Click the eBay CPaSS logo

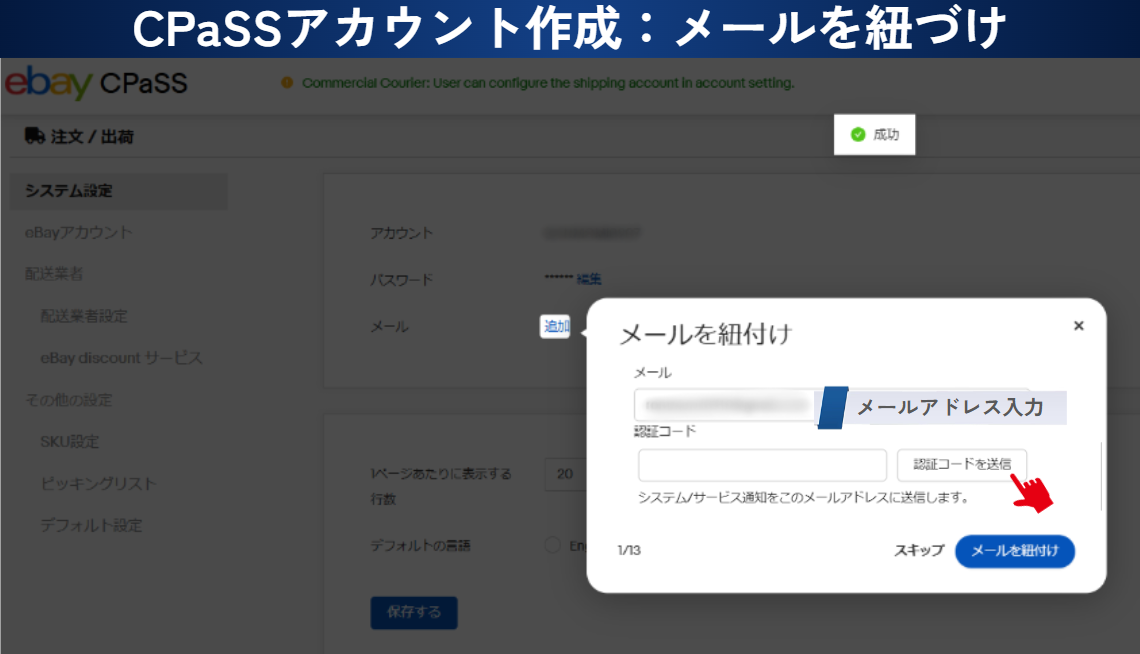click(96, 84)
